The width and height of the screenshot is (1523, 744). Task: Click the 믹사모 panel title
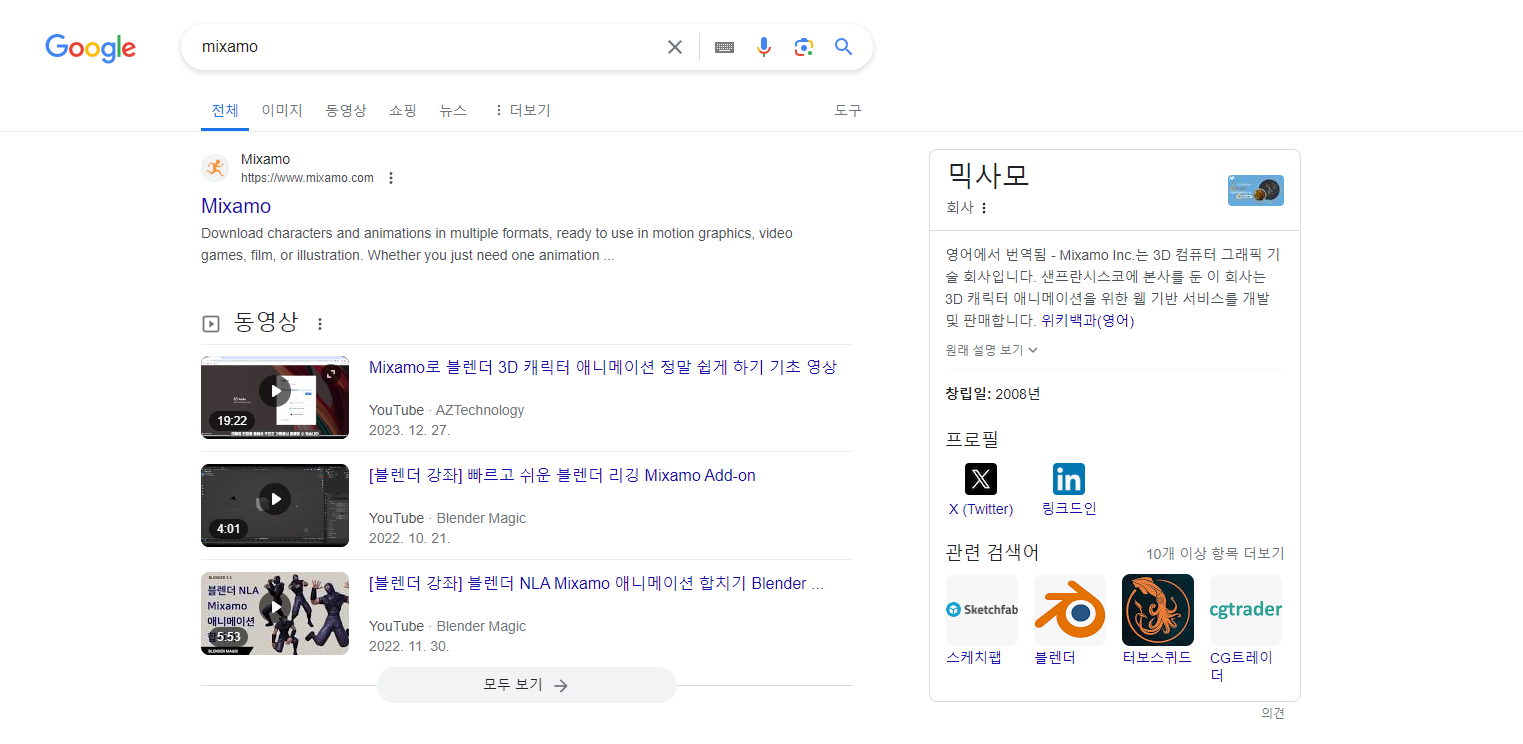pos(988,176)
